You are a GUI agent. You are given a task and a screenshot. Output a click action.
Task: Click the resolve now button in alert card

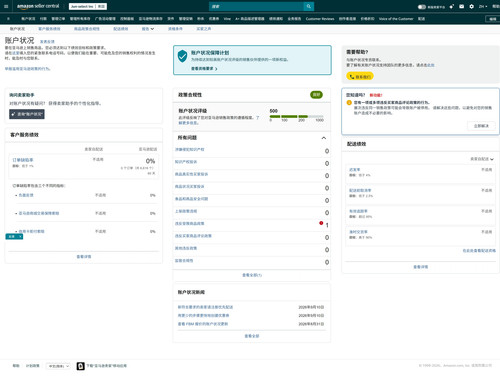pos(481,126)
